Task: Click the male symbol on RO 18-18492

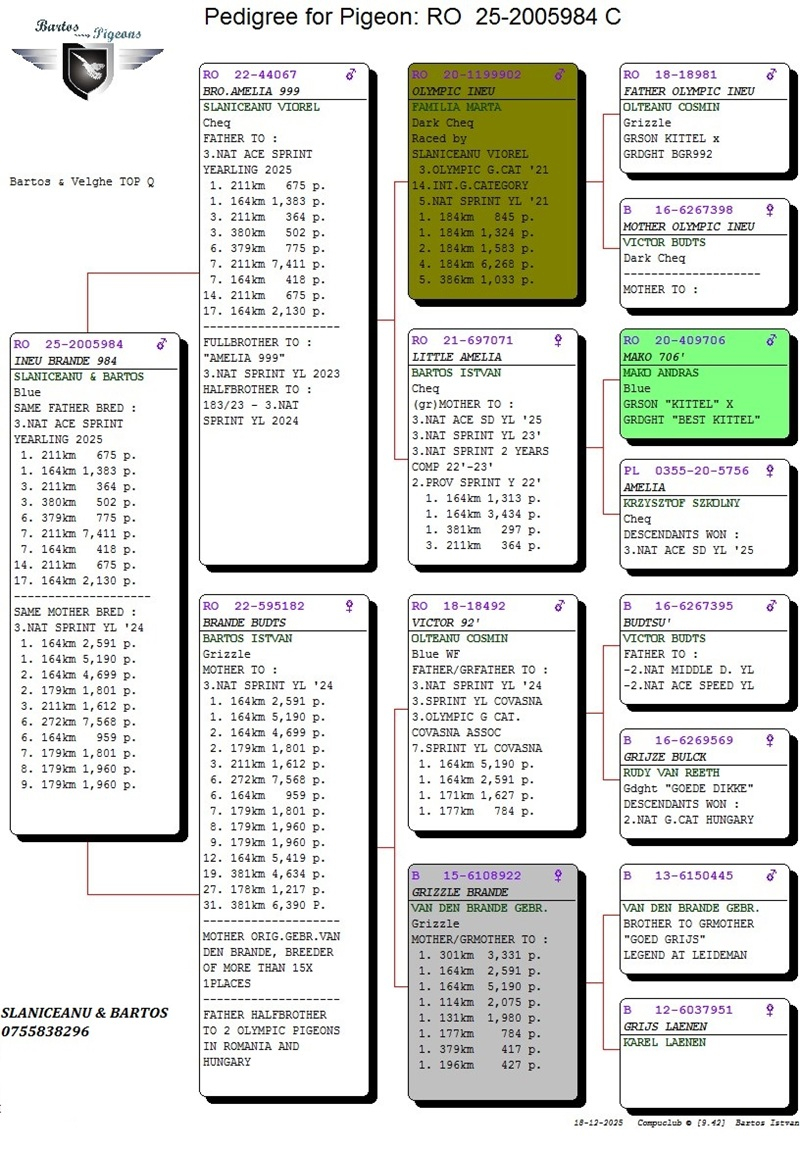Action: click(x=559, y=606)
